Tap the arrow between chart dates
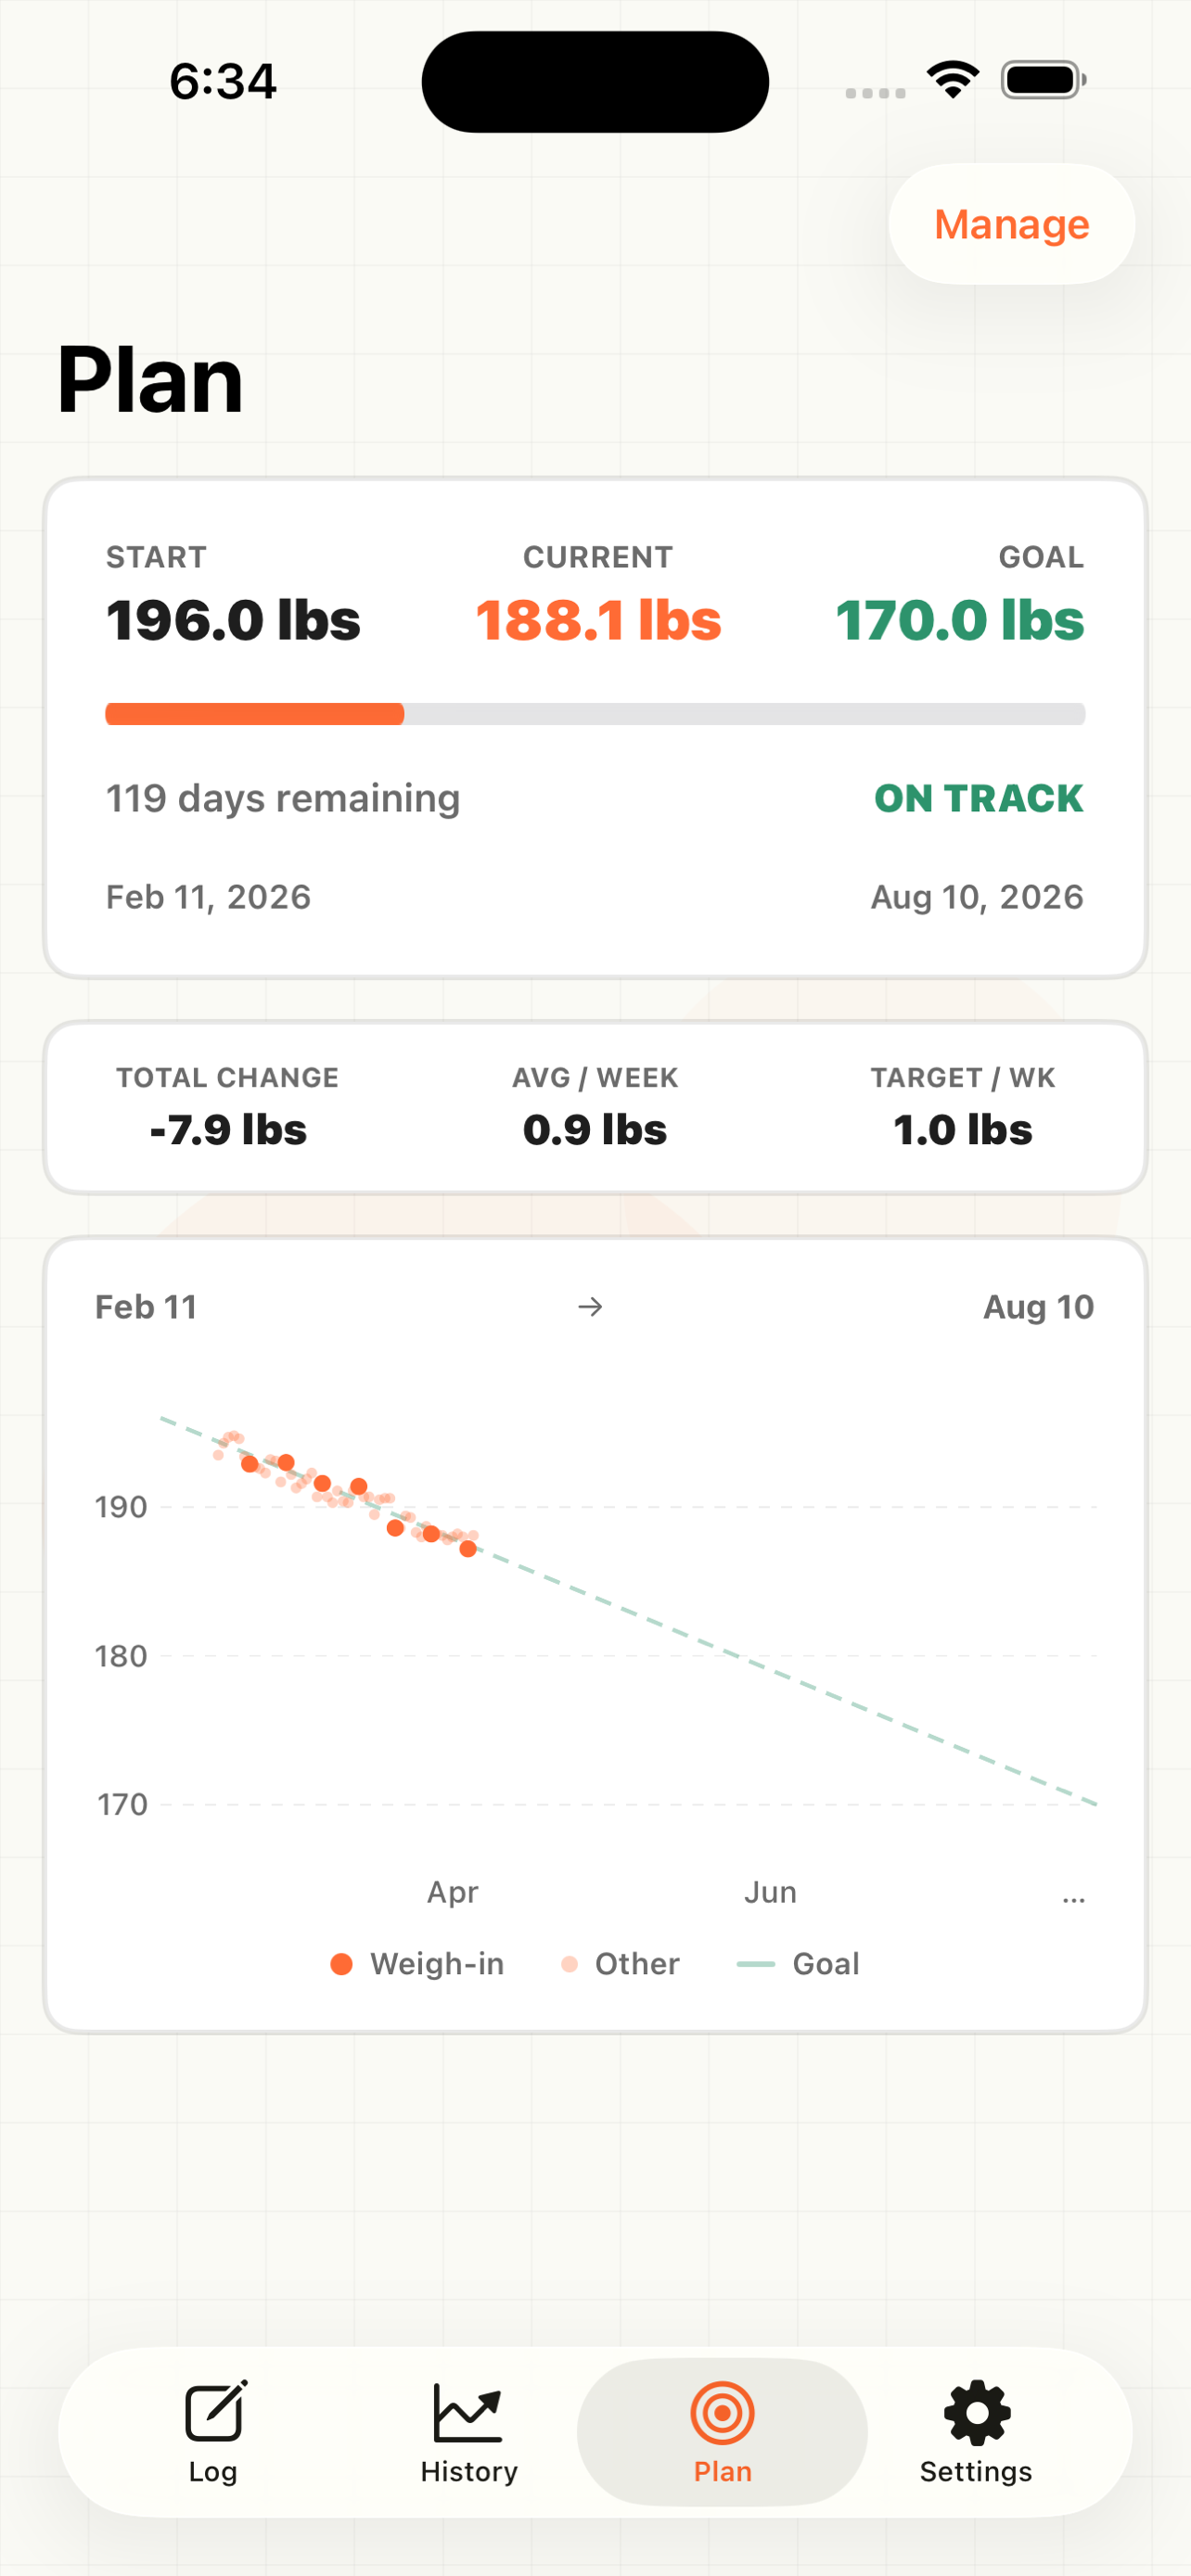Image resolution: width=1191 pixels, height=2576 pixels. [591, 1307]
